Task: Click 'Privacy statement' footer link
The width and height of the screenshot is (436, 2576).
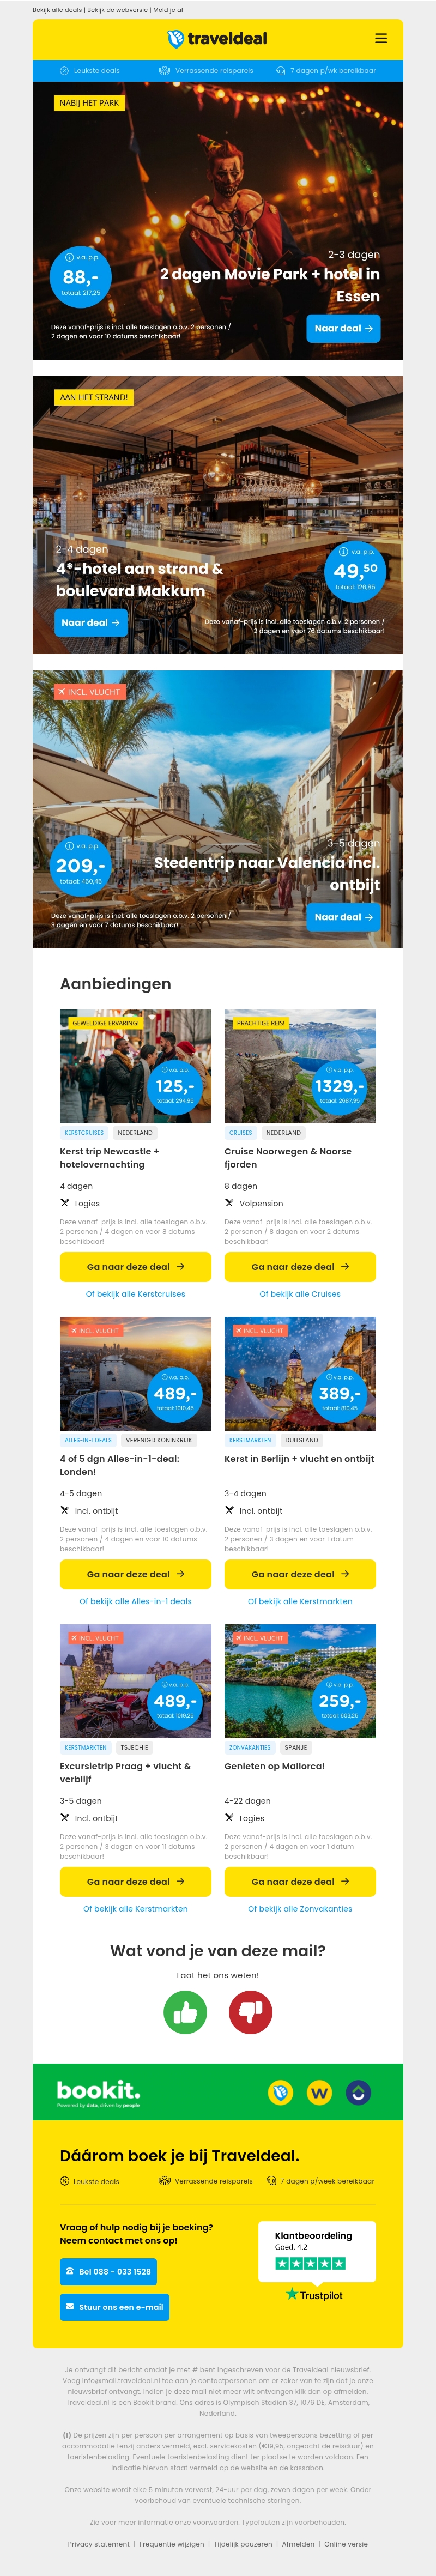Action: (98, 2543)
